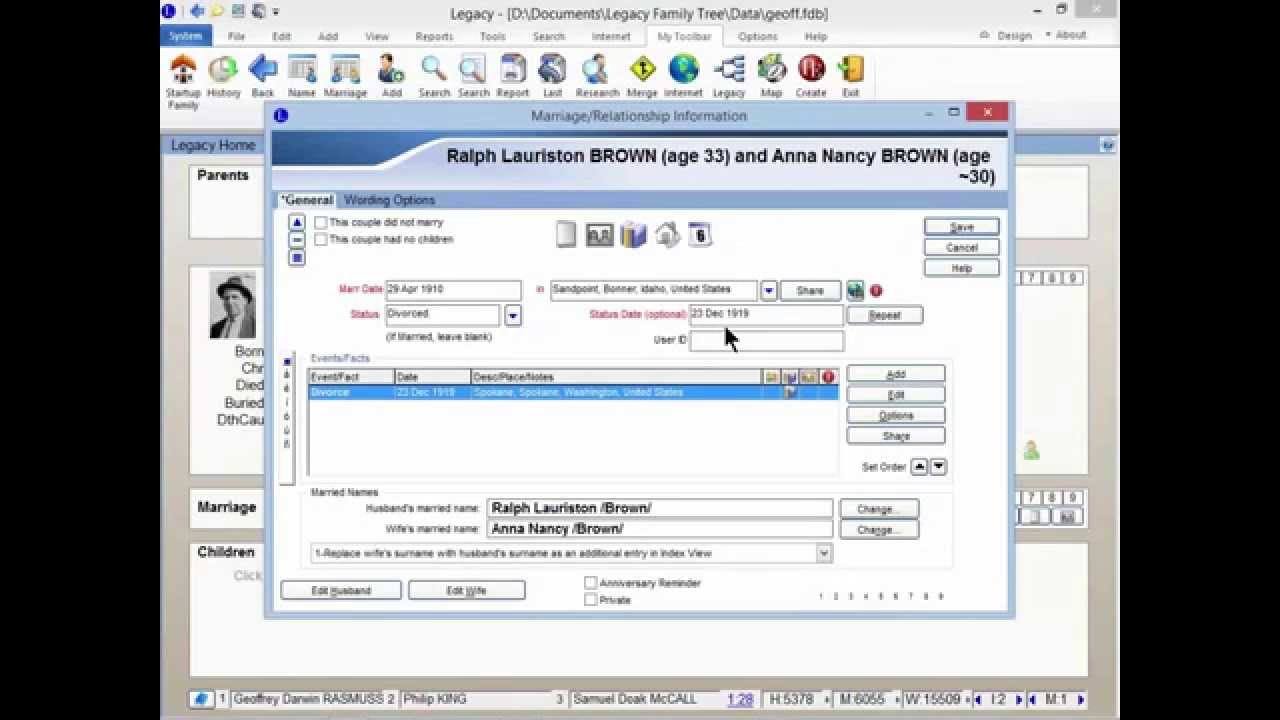Screen dimensions: 1280x720
Task: Click the geo-location map icon beside Share
Action: click(855, 290)
